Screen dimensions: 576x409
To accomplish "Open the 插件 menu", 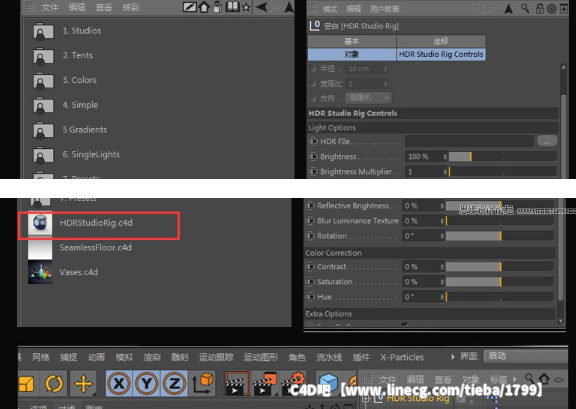I will click(361, 357).
